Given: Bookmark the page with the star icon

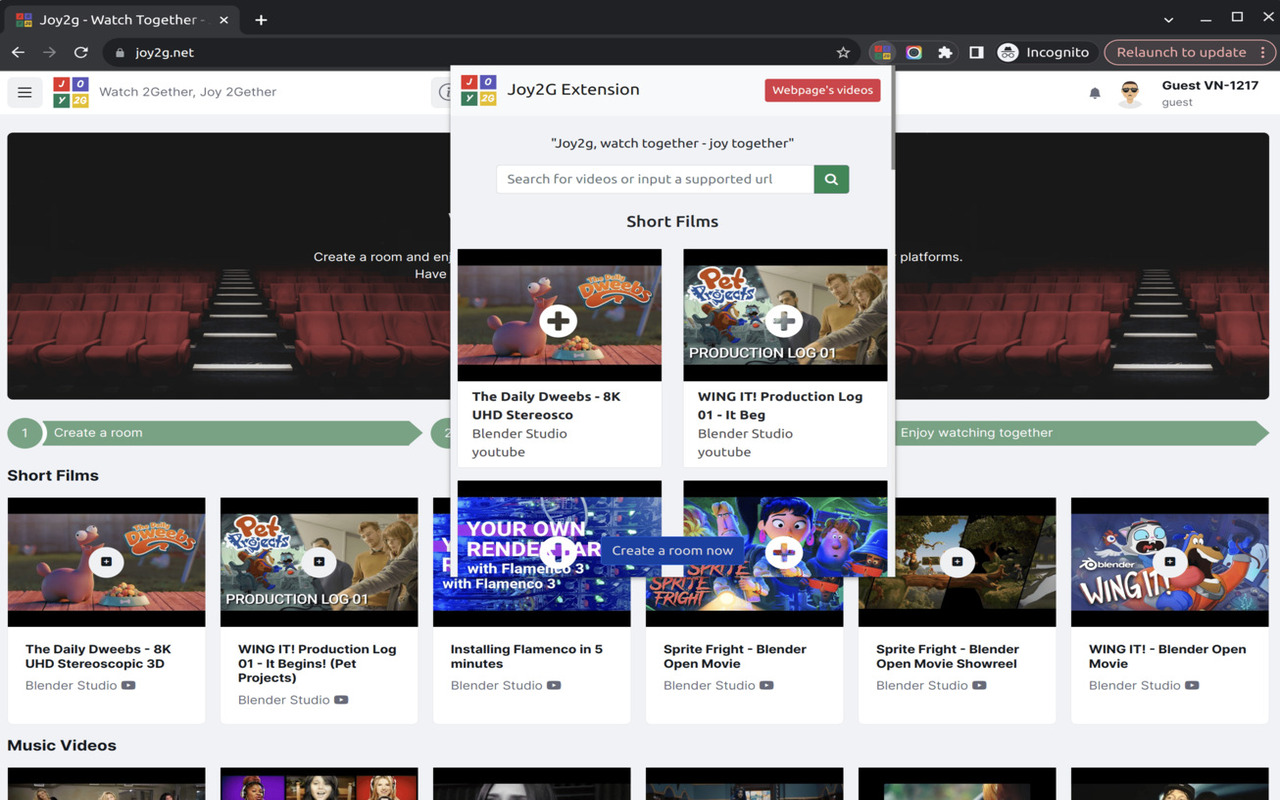Looking at the screenshot, I should 843,52.
